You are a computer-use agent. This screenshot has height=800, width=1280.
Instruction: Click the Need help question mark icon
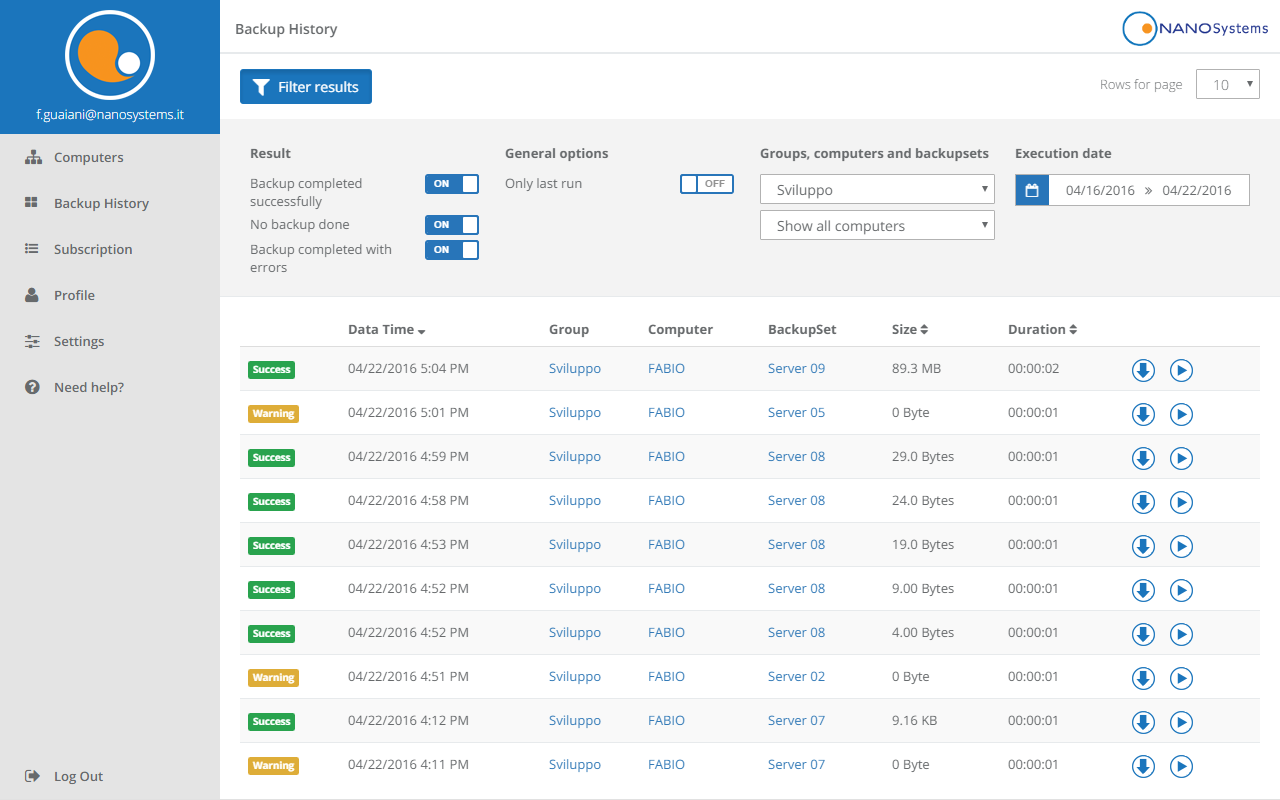[x=32, y=387]
